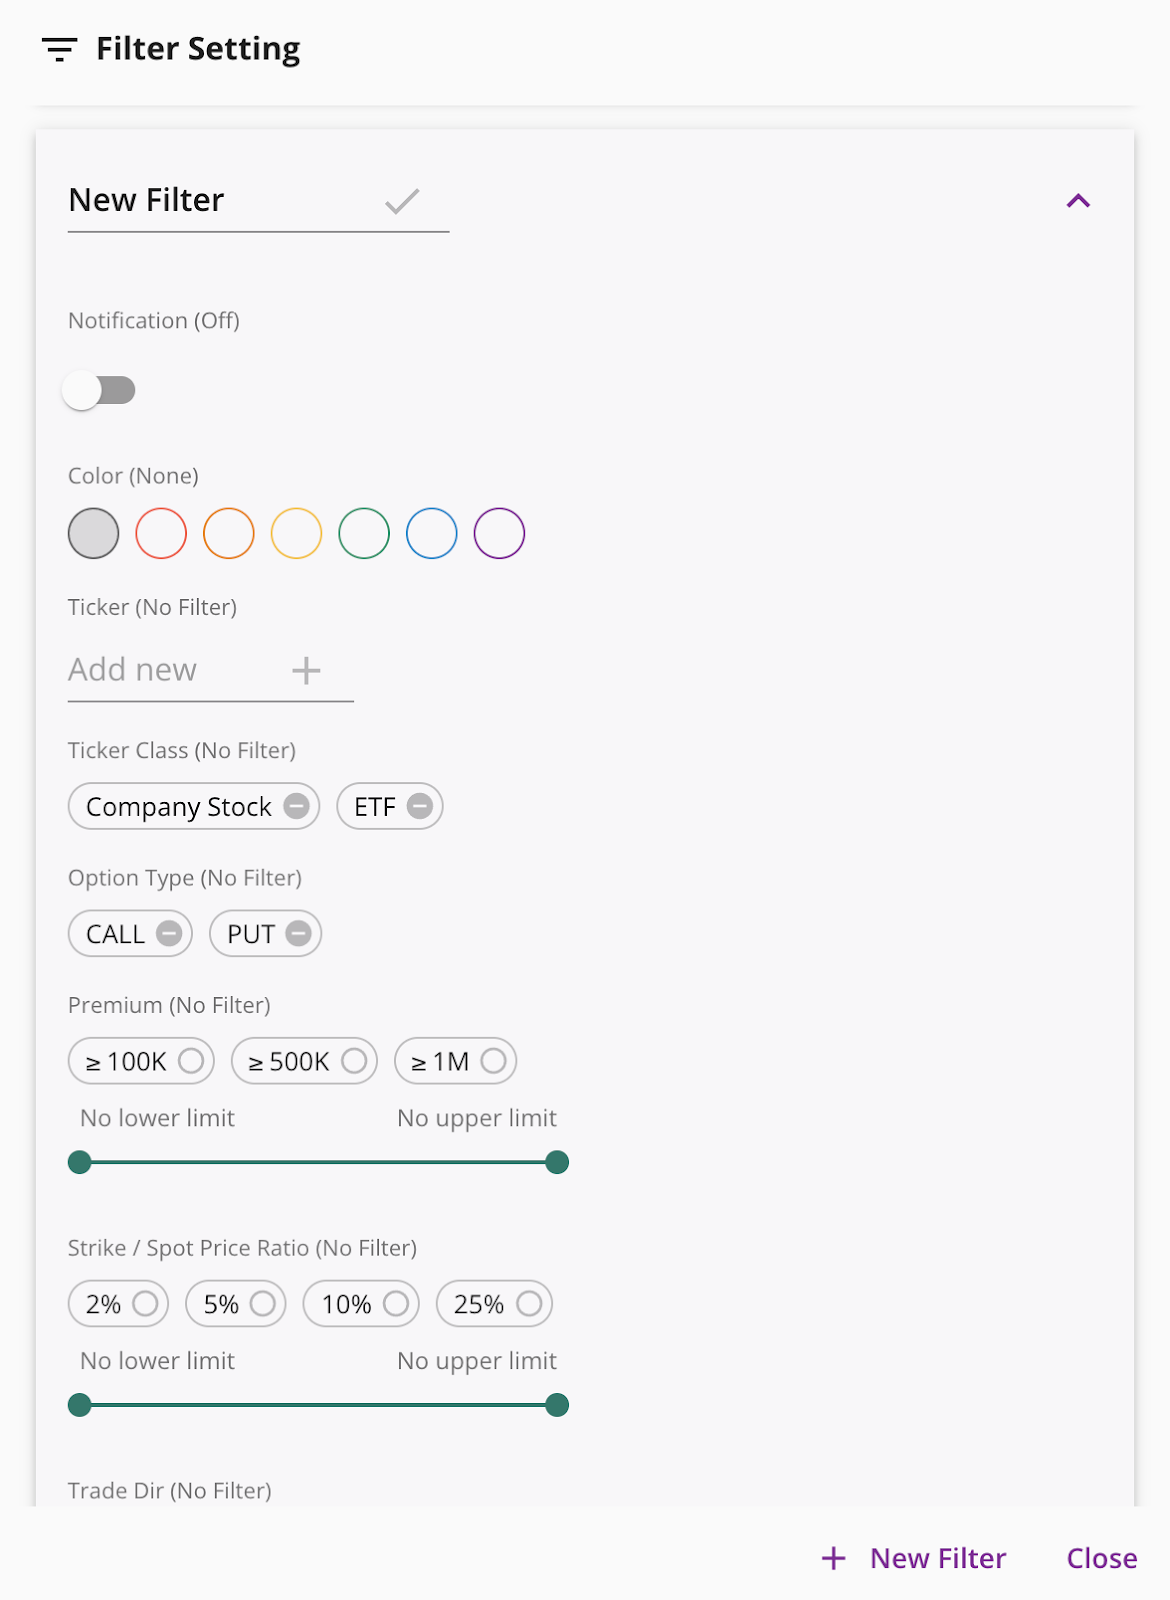Click the New Filter button at bottom
The image size is (1170, 1600).
[x=914, y=1558]
